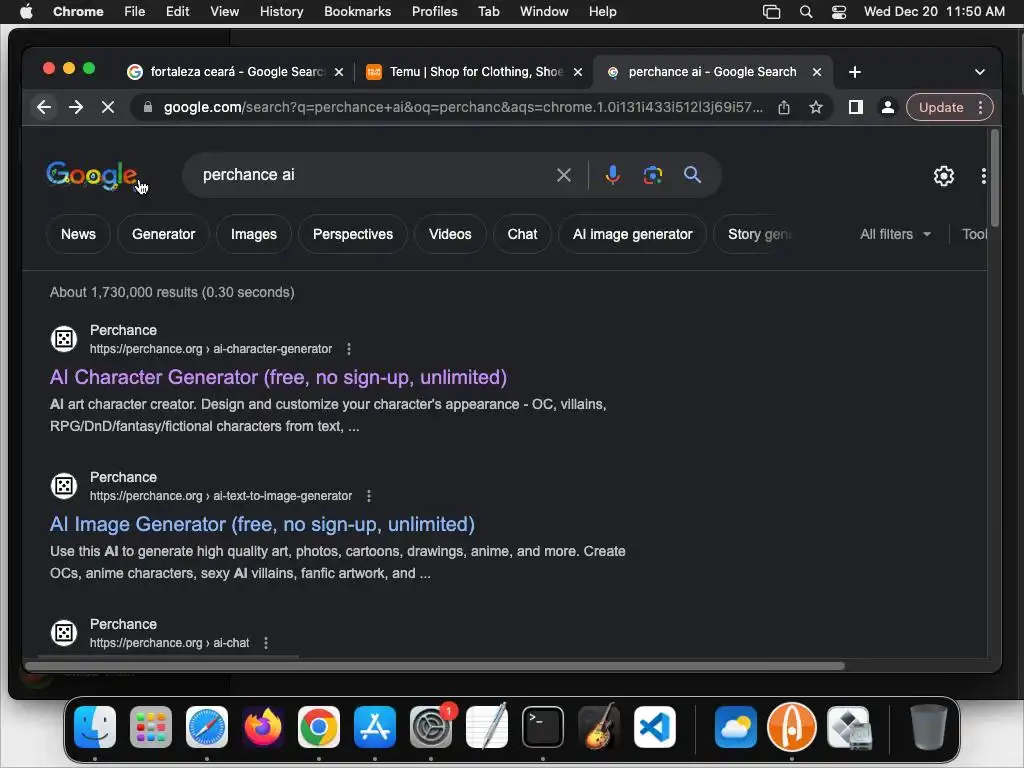Click the Update Chrome button
Image resolution: width=1024 pixels, height=768 pixels.
coord(940,107)
